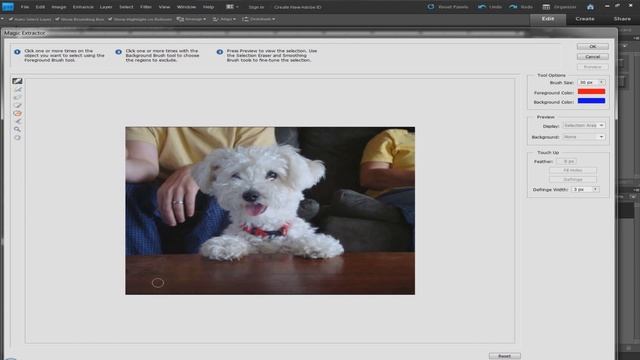Click the Reset Panels icon
The height and width of the screenshot is (360, 640).
431,7
